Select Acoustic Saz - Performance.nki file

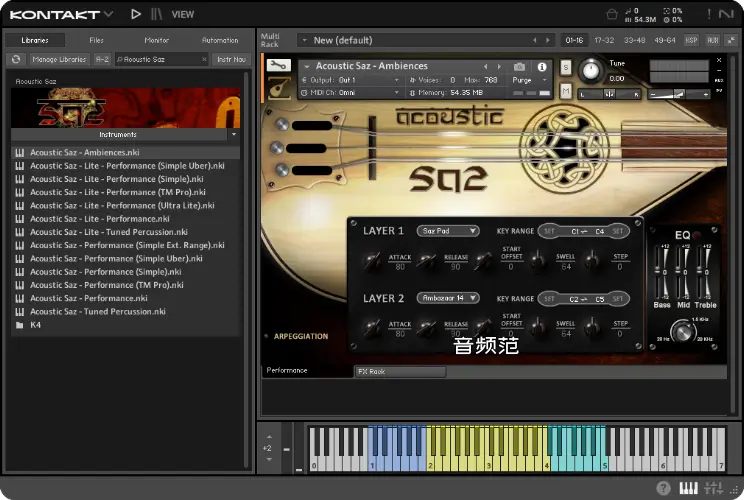(x=89, y=298)
